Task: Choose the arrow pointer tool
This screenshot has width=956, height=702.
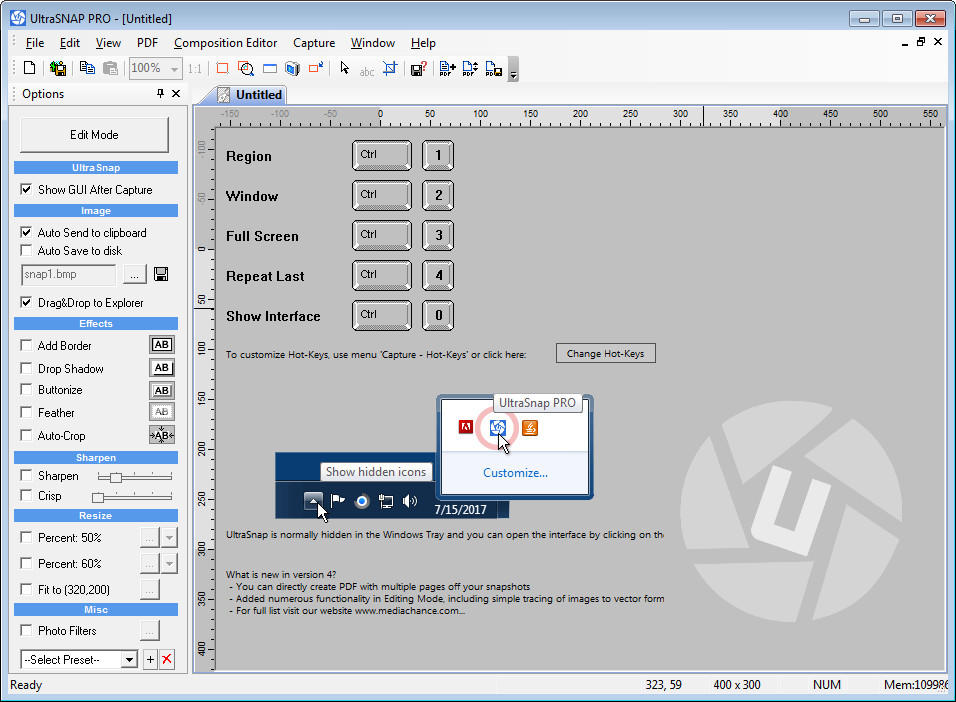Action: click(344, 69)
